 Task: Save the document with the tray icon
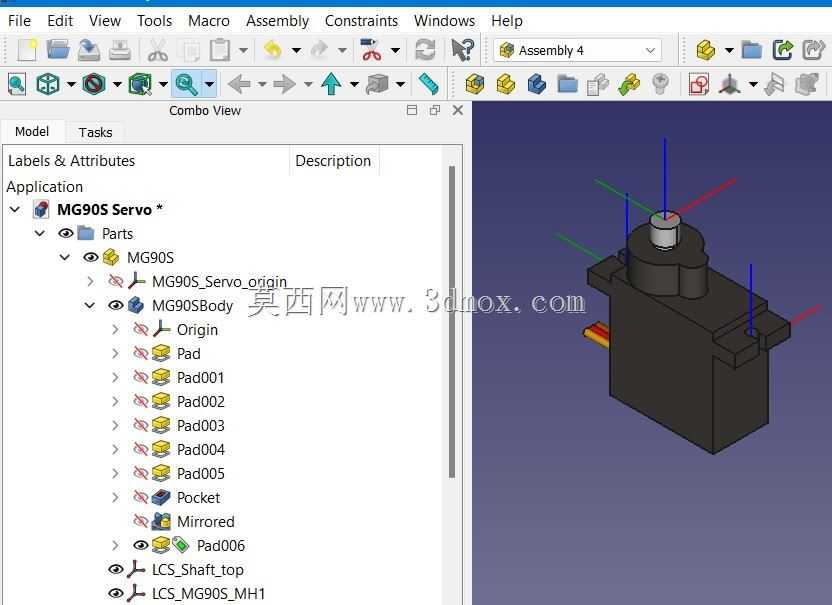point(89,50)
